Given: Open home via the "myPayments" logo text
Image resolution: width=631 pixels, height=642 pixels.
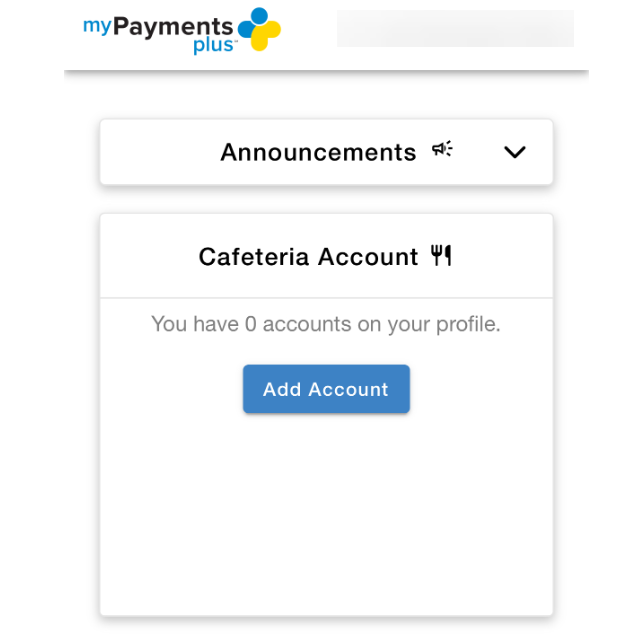Looking at the screenshot, I should tap(158, 26).
